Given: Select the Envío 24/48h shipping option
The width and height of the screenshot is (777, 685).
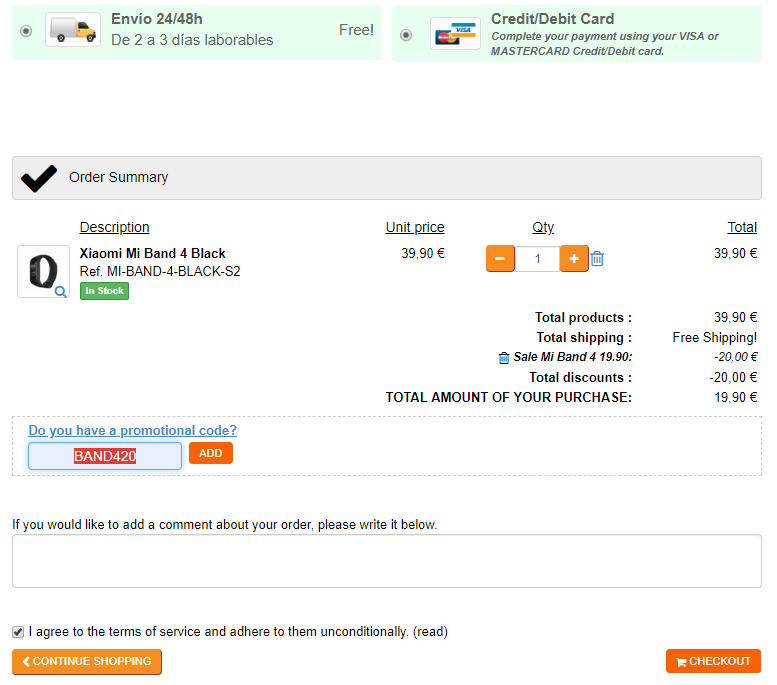Looking at the screenshot, I should coord(26,31).
